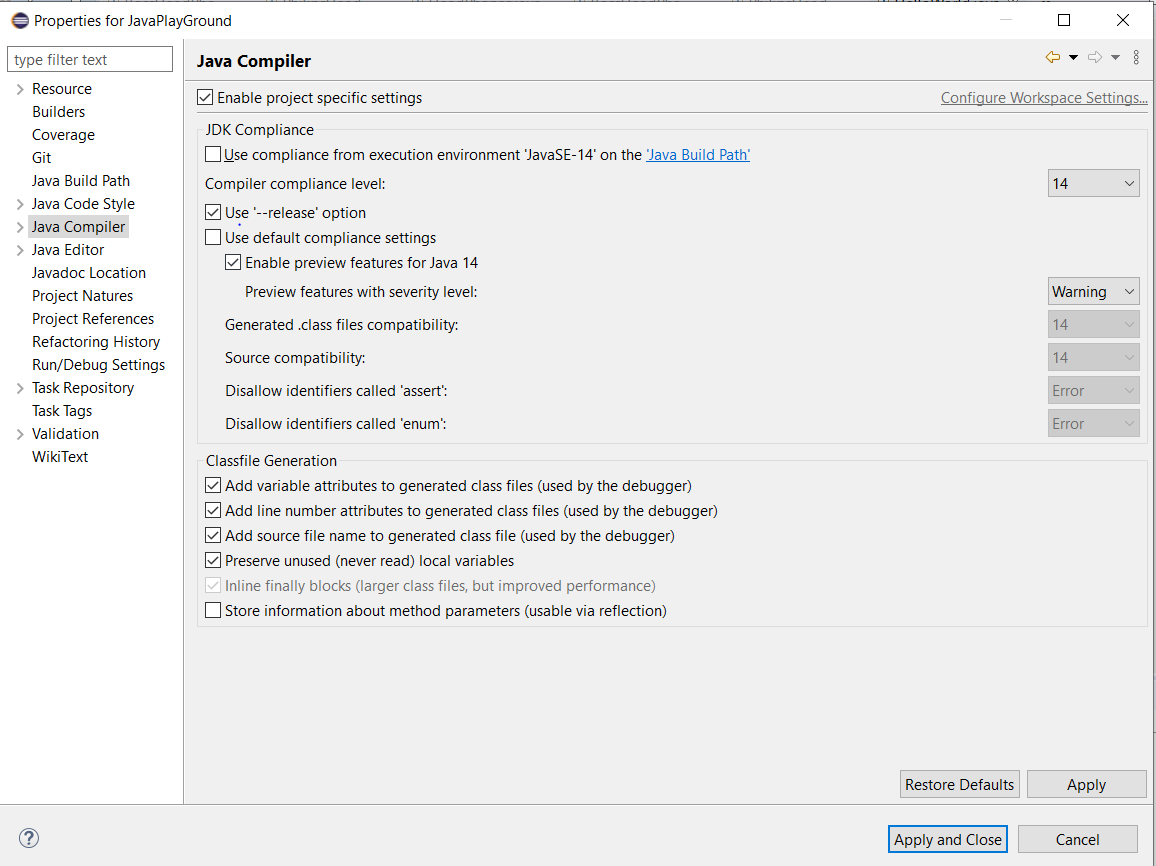1156x866 pixels.
Task: Click the Eclipse icon in title bar
Action: 20,21
